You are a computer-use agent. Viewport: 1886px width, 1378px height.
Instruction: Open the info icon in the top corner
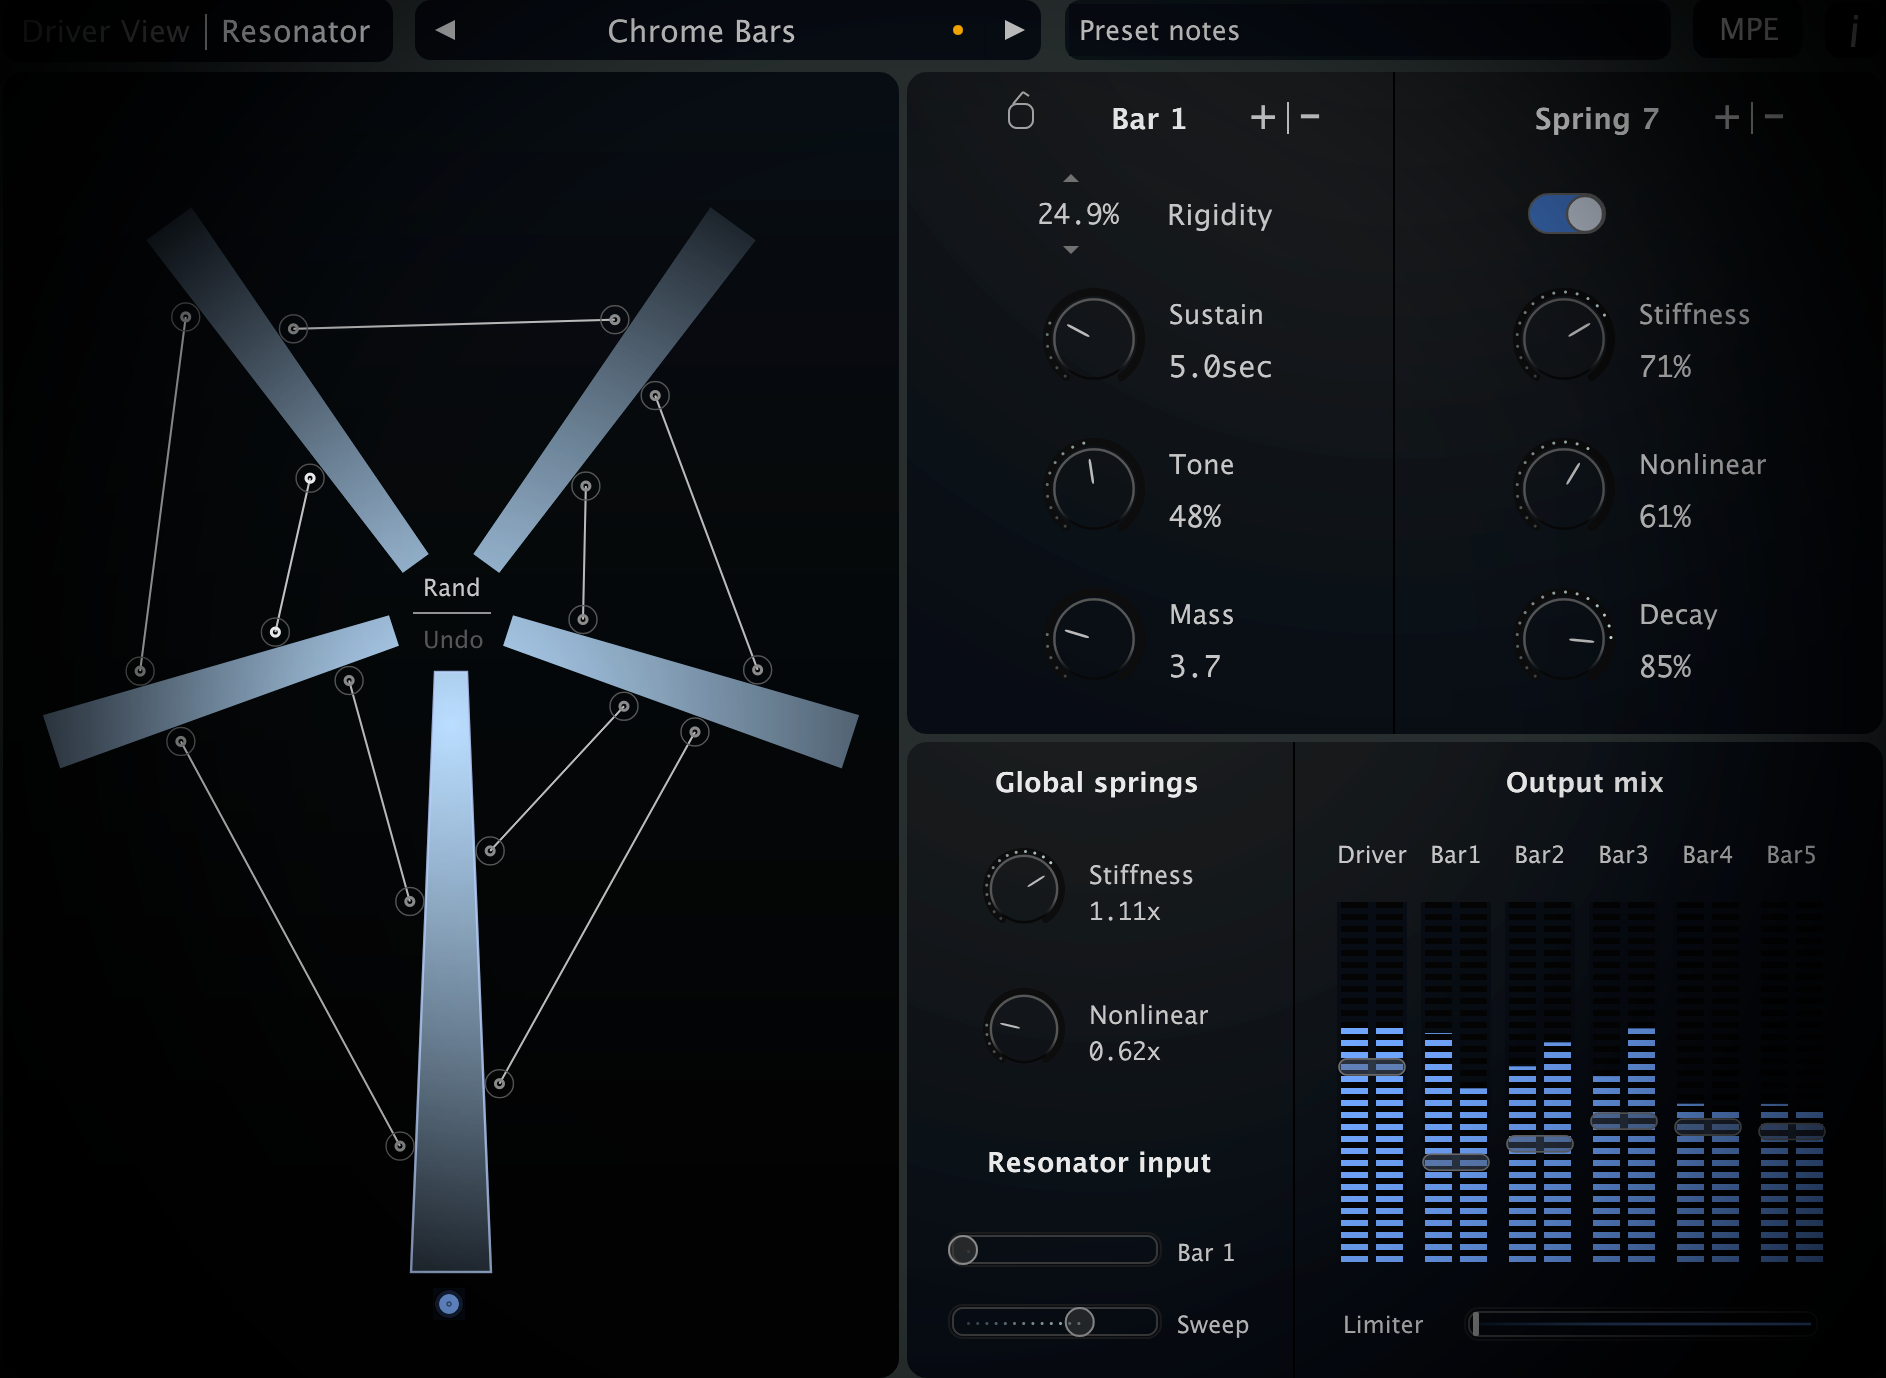[1854, 31]
